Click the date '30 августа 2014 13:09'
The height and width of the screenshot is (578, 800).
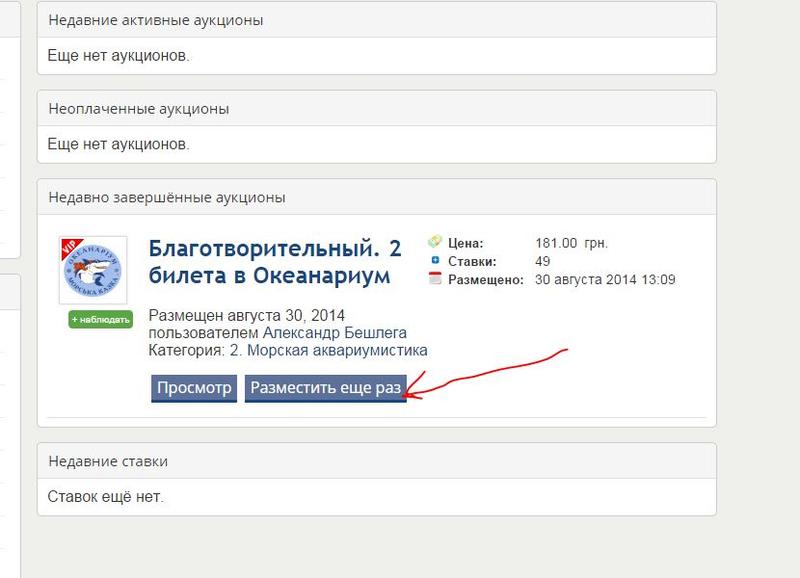606,280
